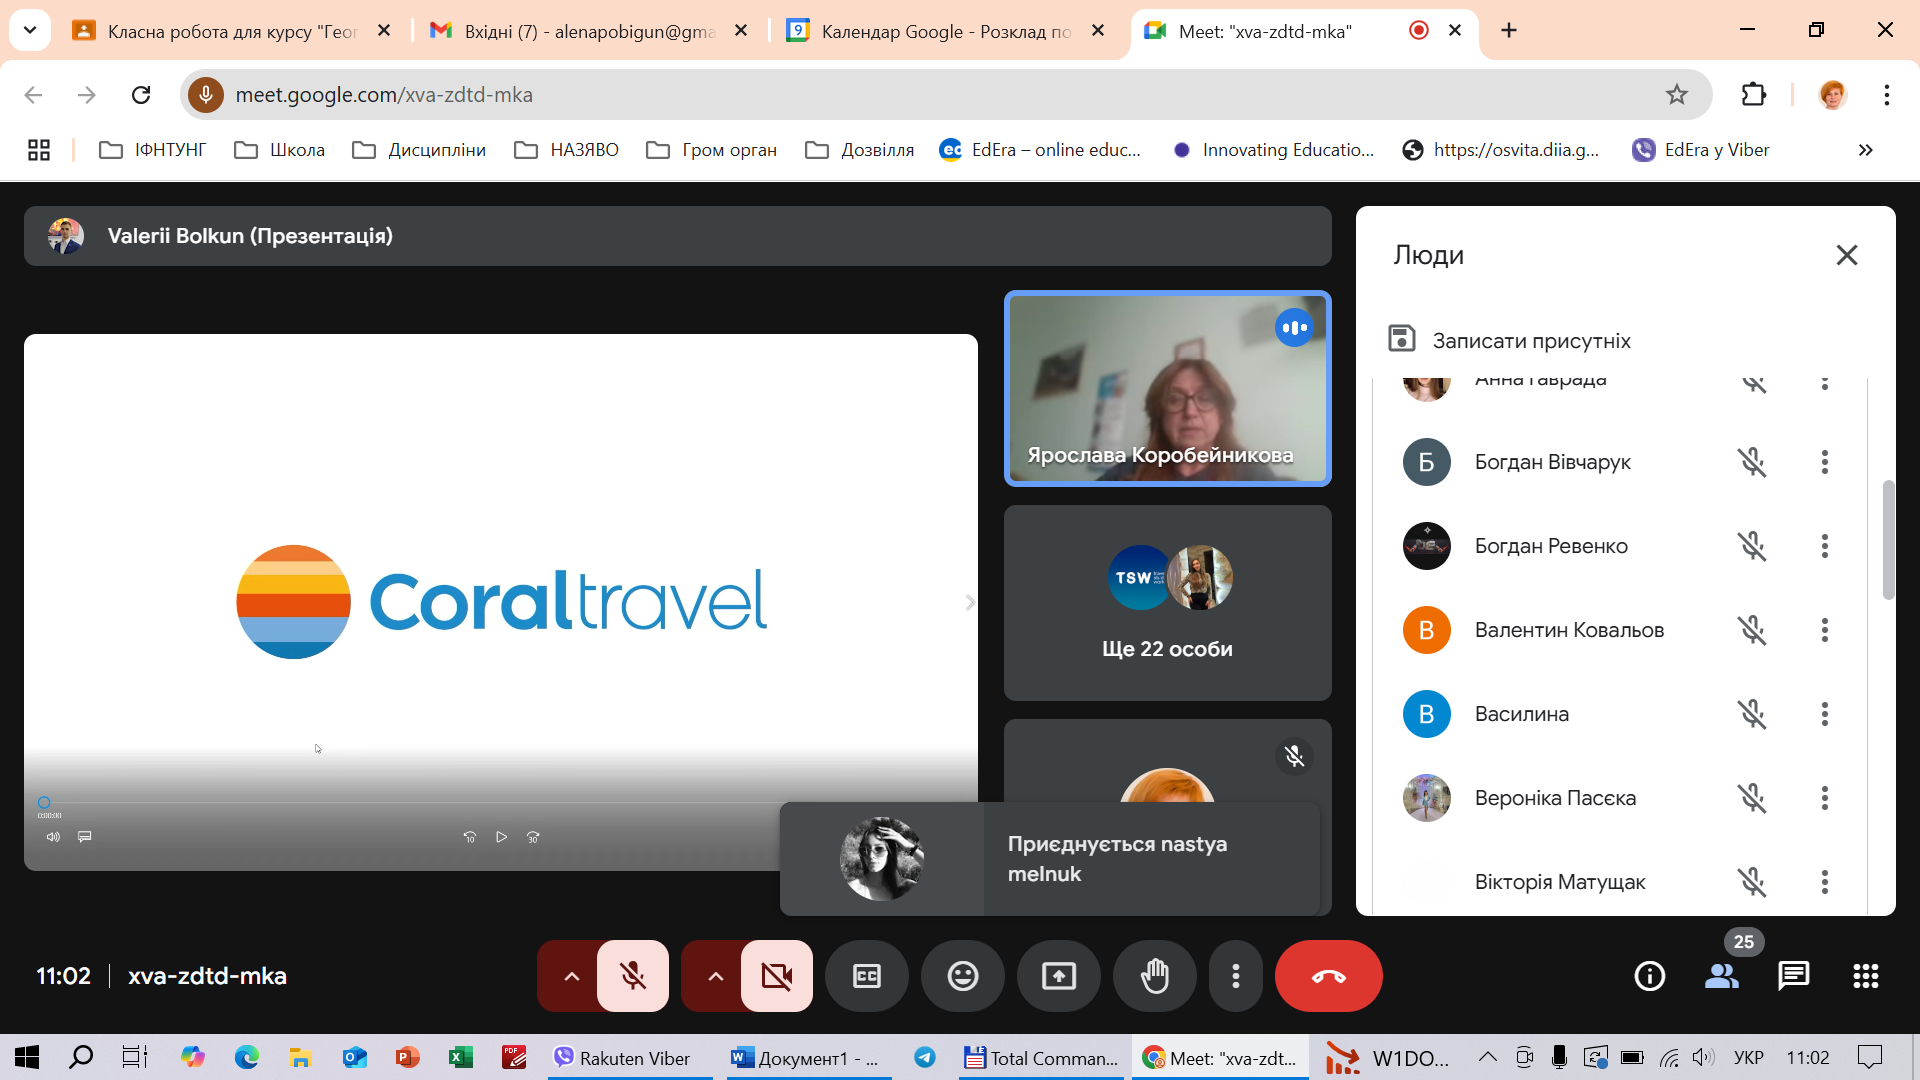Image resolution: width=1920 pixels, height=1080 pixels.
Task: Open meeting details info icon
Action: point(1649,976)
